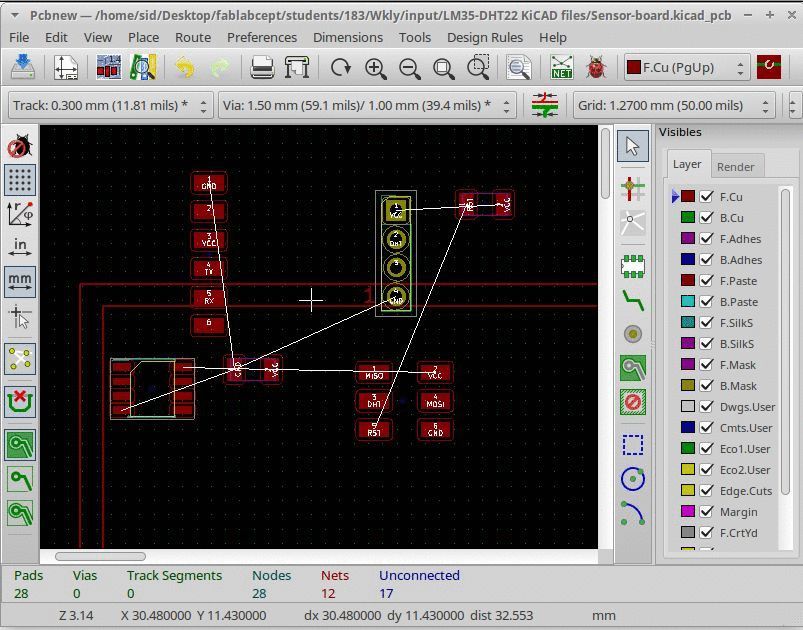Select Add via tool
803x630 pixels.
[633, 334]
